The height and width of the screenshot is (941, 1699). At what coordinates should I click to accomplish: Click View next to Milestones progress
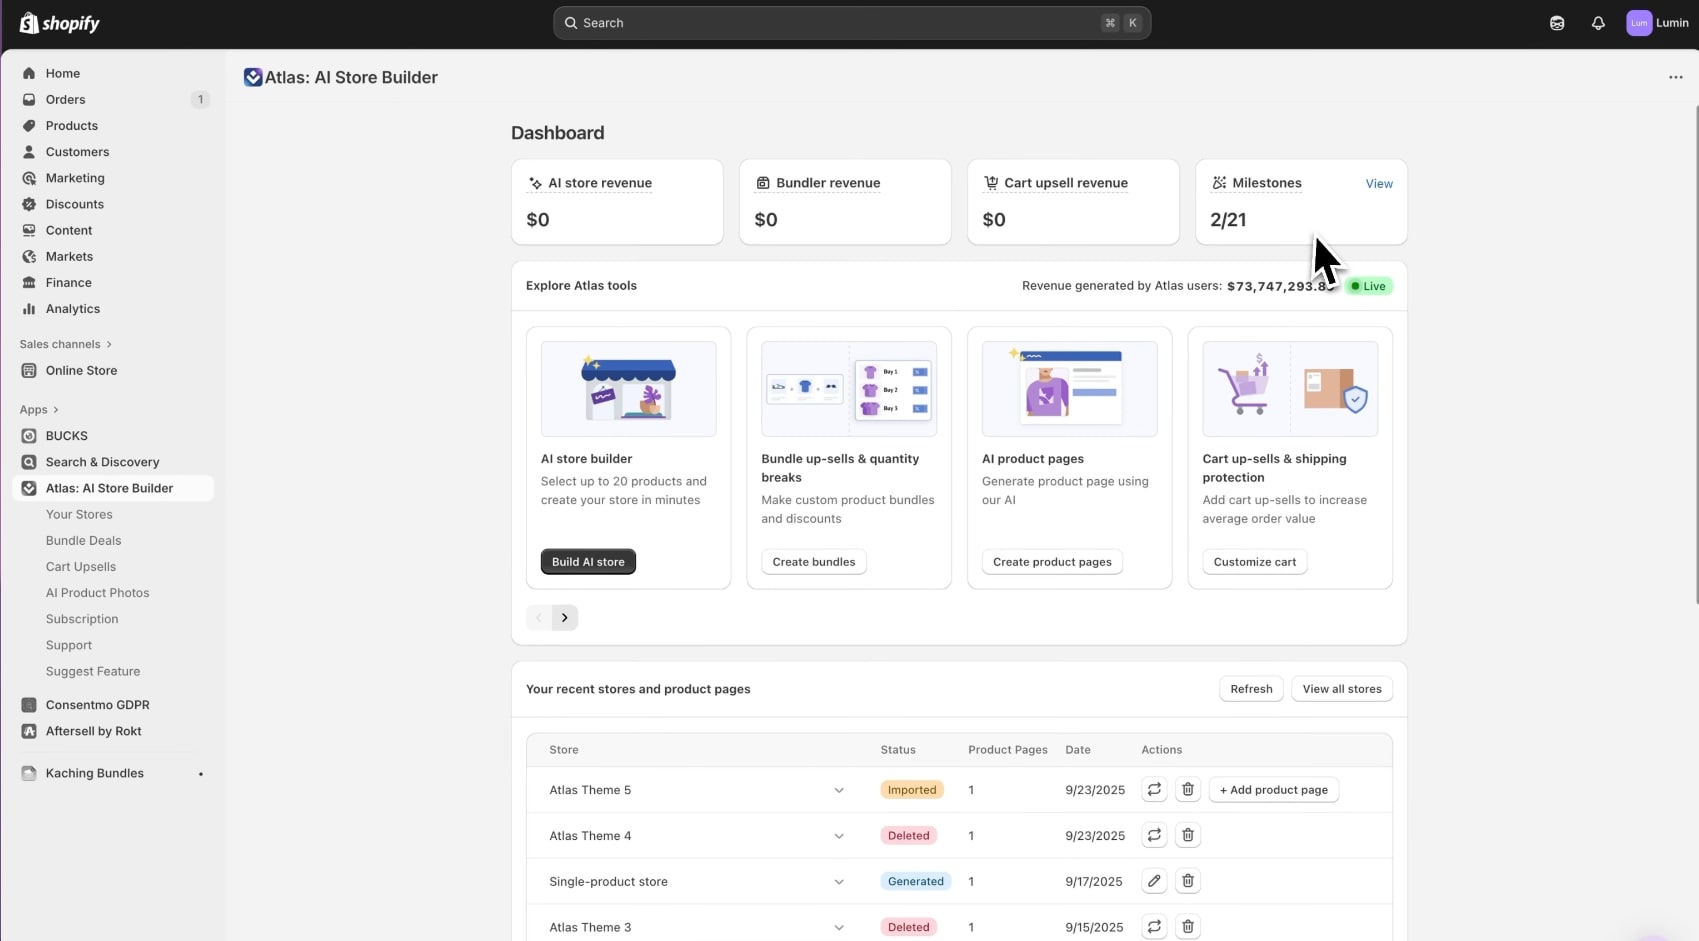[1379, 183]
